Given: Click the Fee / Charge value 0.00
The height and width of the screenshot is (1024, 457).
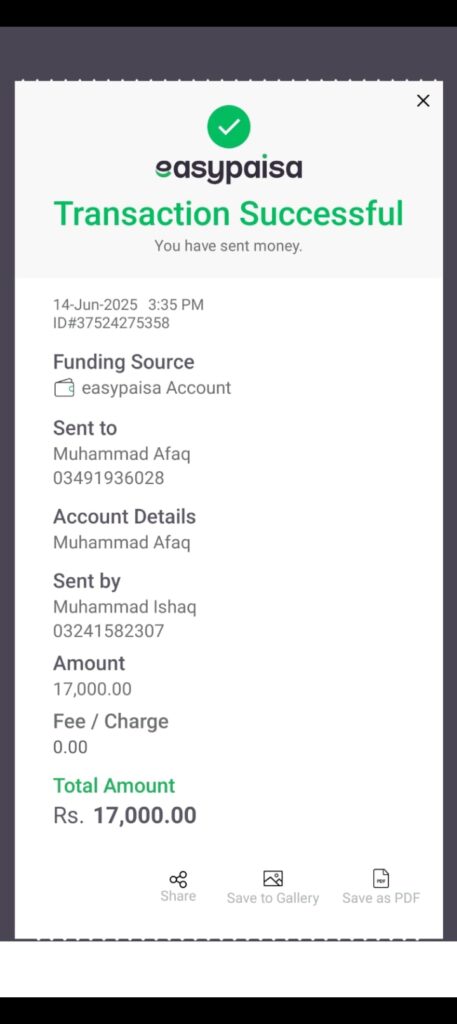Looking at the screenshot, I should coord(70,747).
